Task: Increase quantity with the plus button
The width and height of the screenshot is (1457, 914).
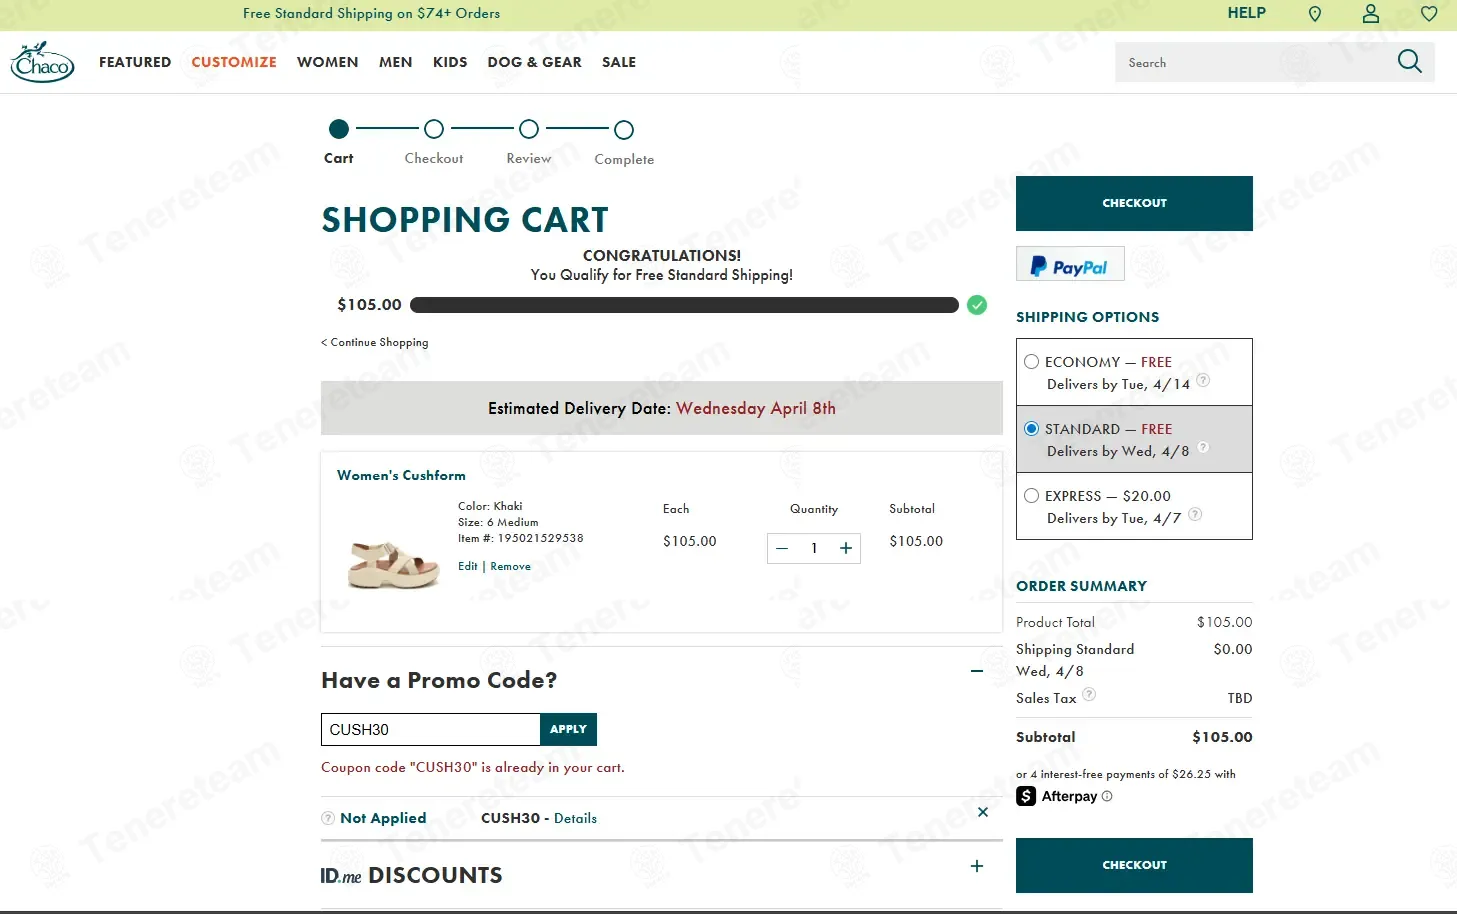Action: pos(846,548)
